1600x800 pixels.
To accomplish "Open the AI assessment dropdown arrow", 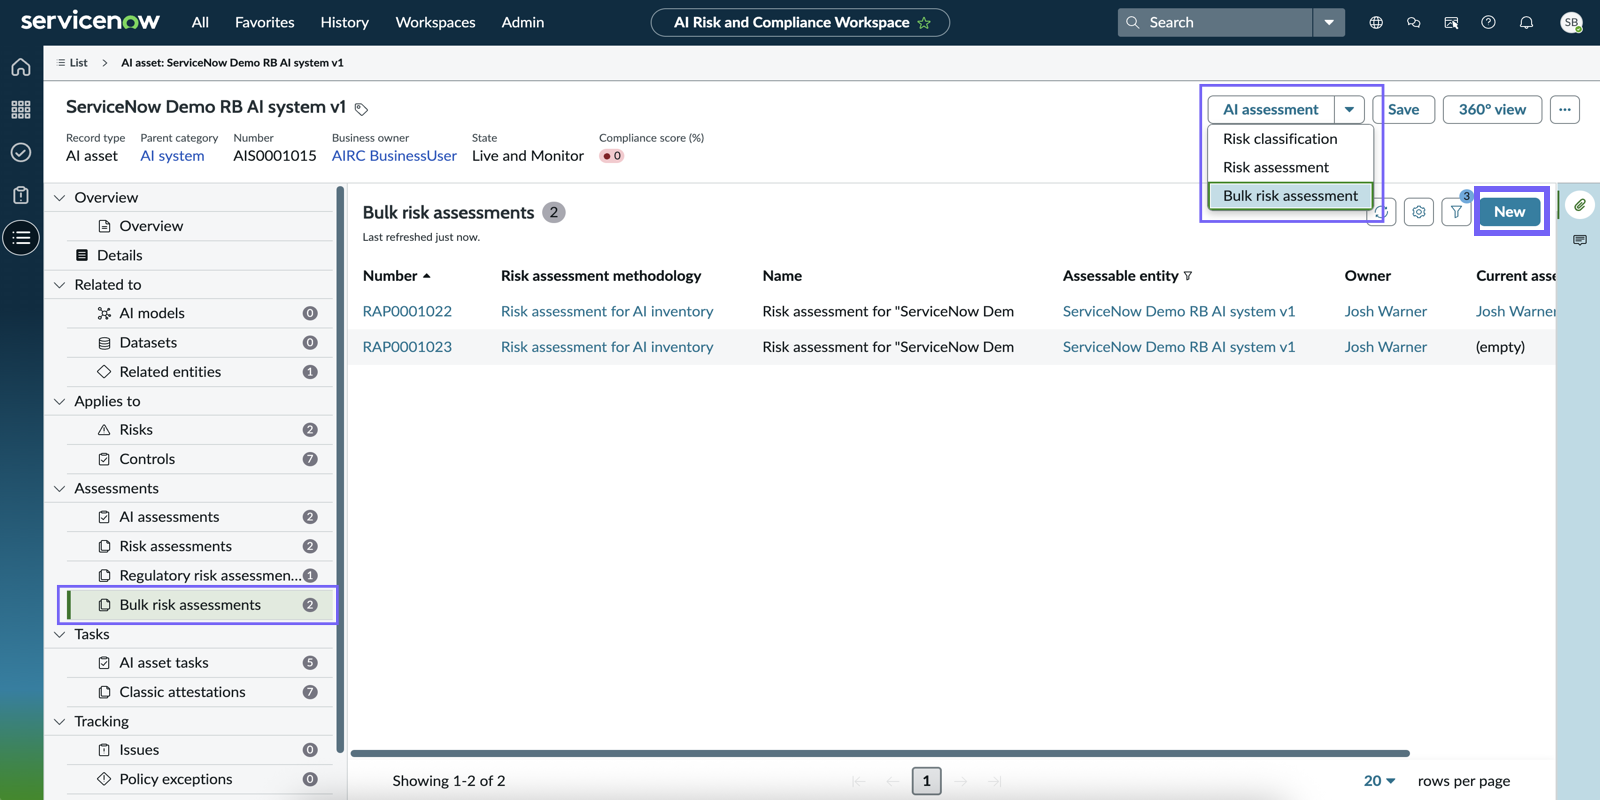I will (x=1349, y=109).
